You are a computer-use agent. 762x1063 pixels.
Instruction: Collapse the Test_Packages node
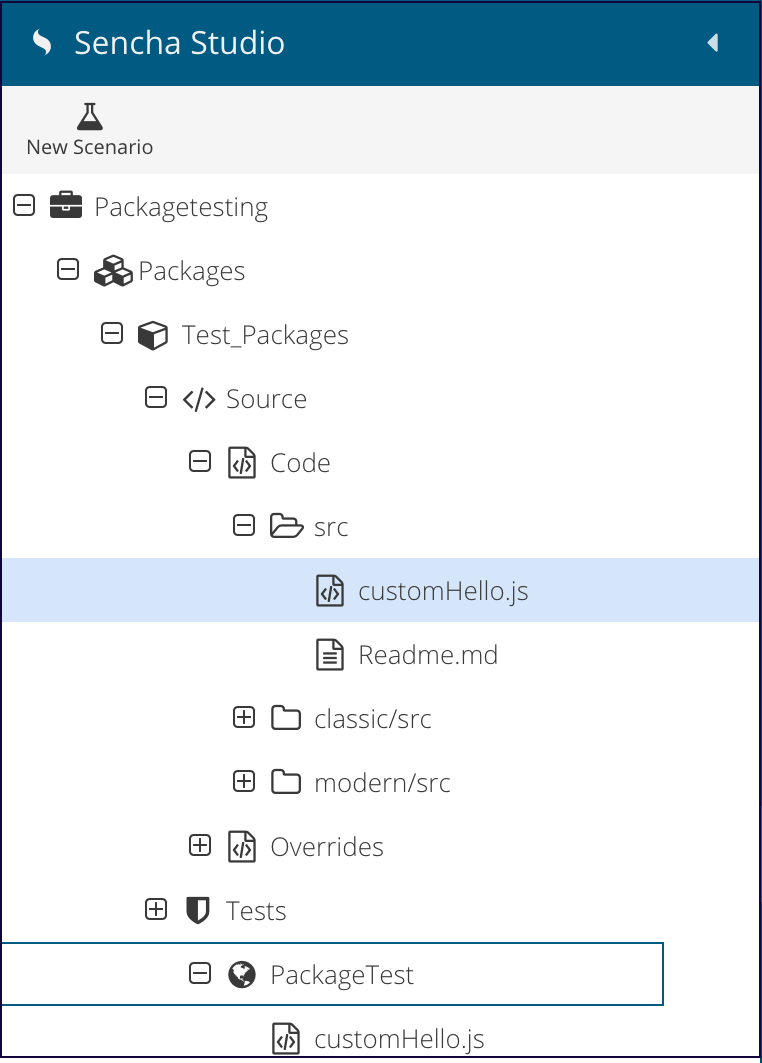point(112,334)
